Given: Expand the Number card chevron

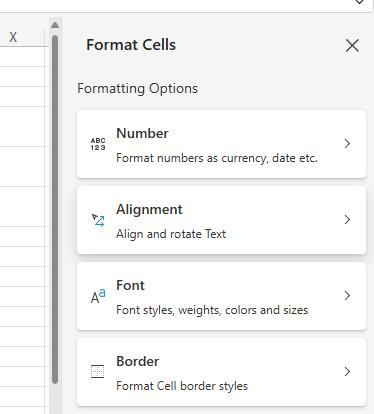Looking at the screenshot, I should pyautogui.click(x=347, y=144).
